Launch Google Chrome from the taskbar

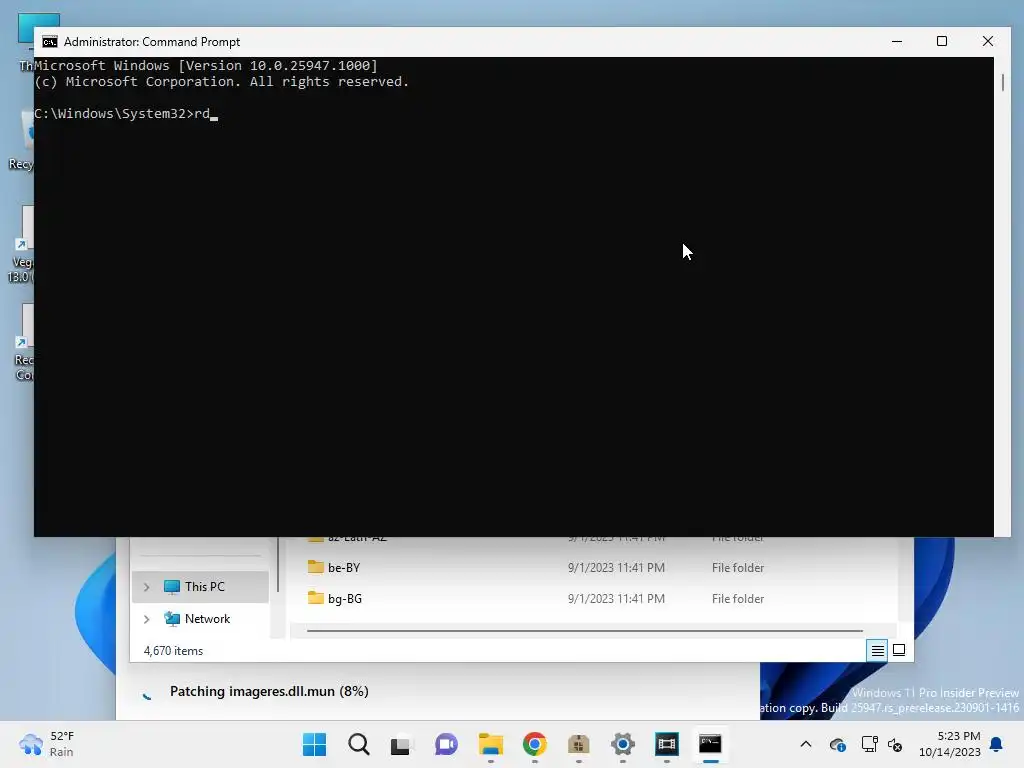pyautogui.click(x=534, y=744)
